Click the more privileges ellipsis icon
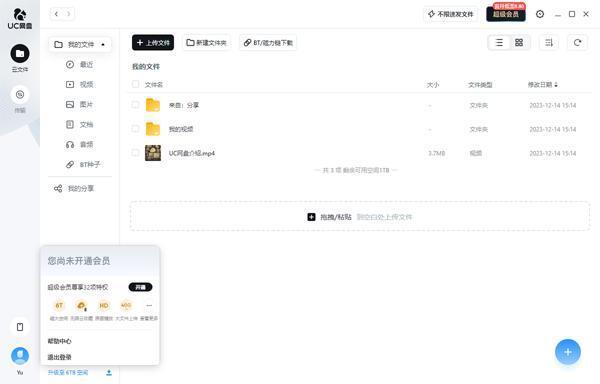 (149, 305)
